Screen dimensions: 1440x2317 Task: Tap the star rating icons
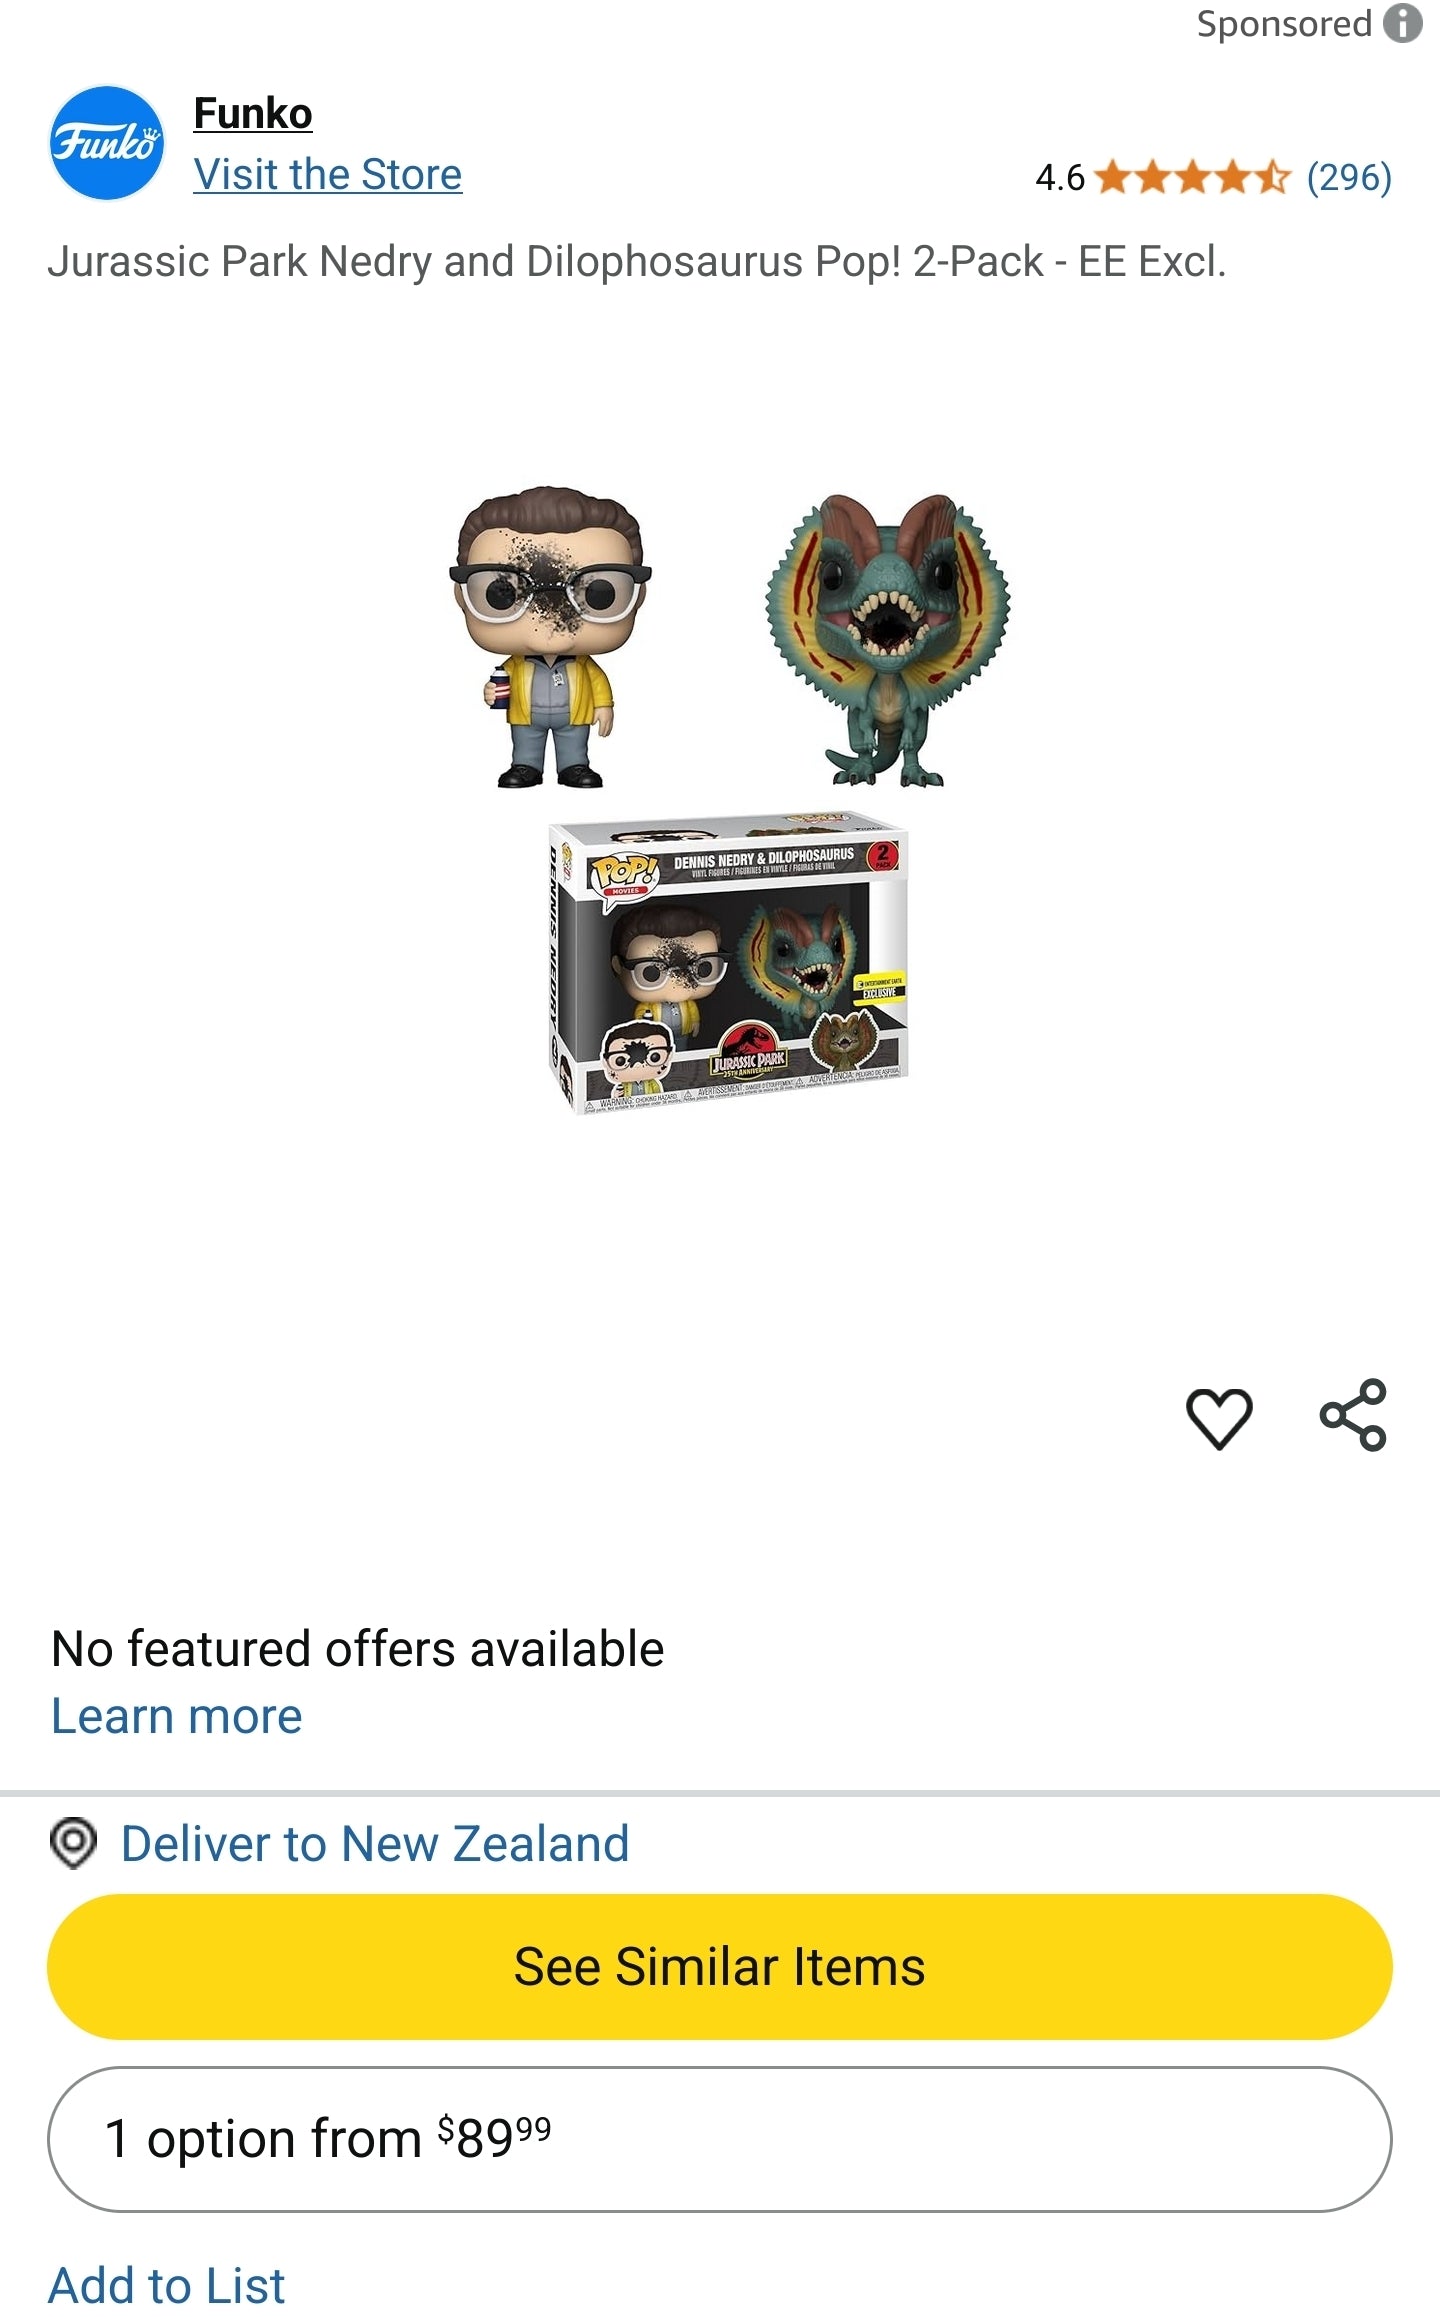point(1193,178)
